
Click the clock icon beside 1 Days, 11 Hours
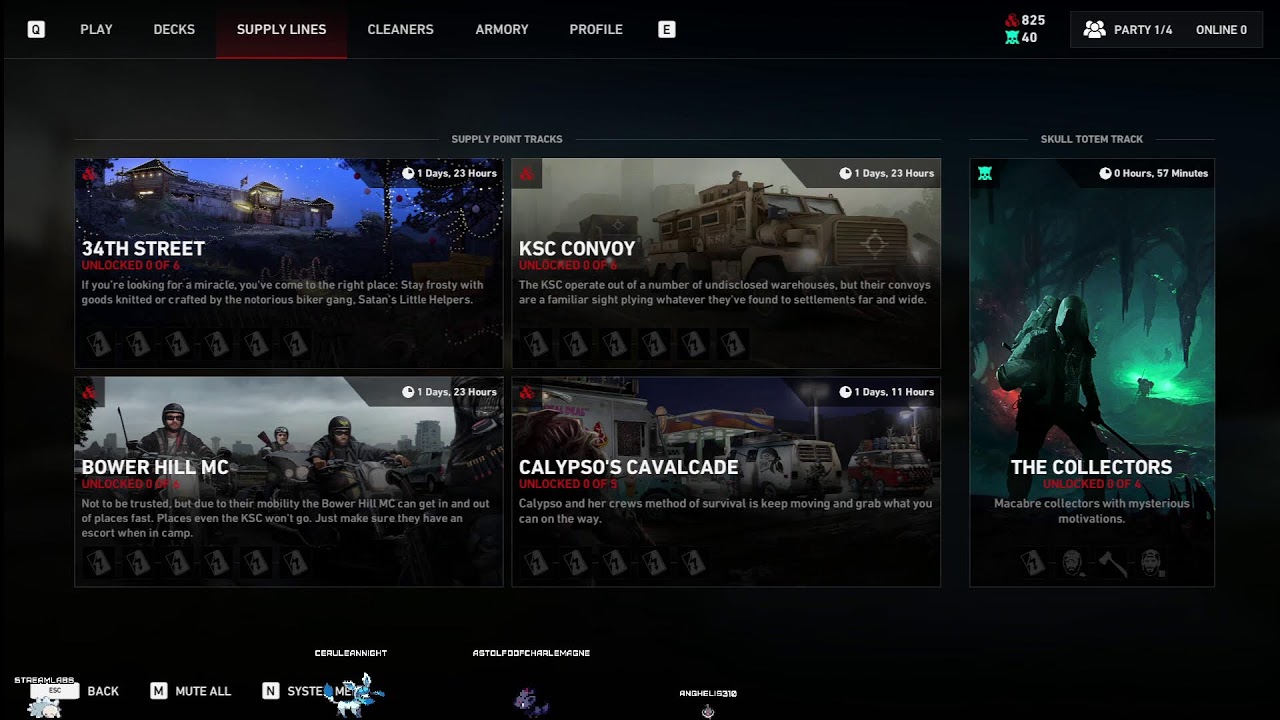click(845, 392)
